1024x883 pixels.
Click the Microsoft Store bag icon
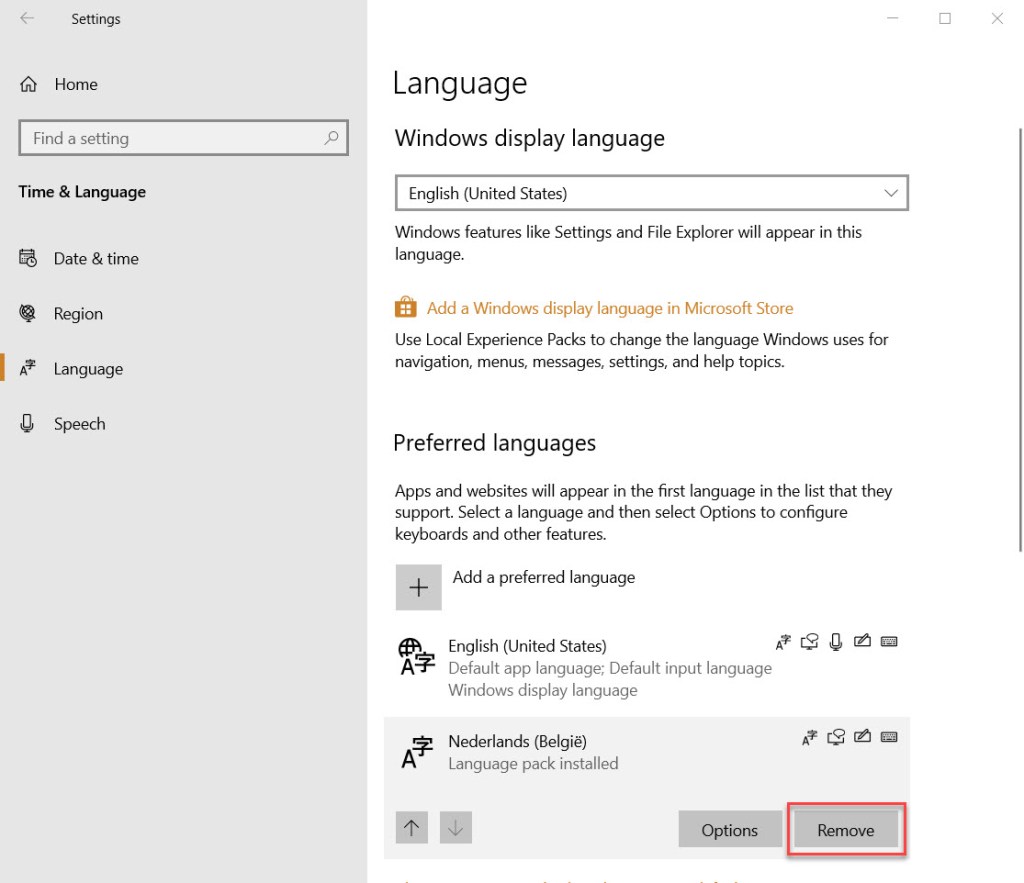click(x=405, y=307)
